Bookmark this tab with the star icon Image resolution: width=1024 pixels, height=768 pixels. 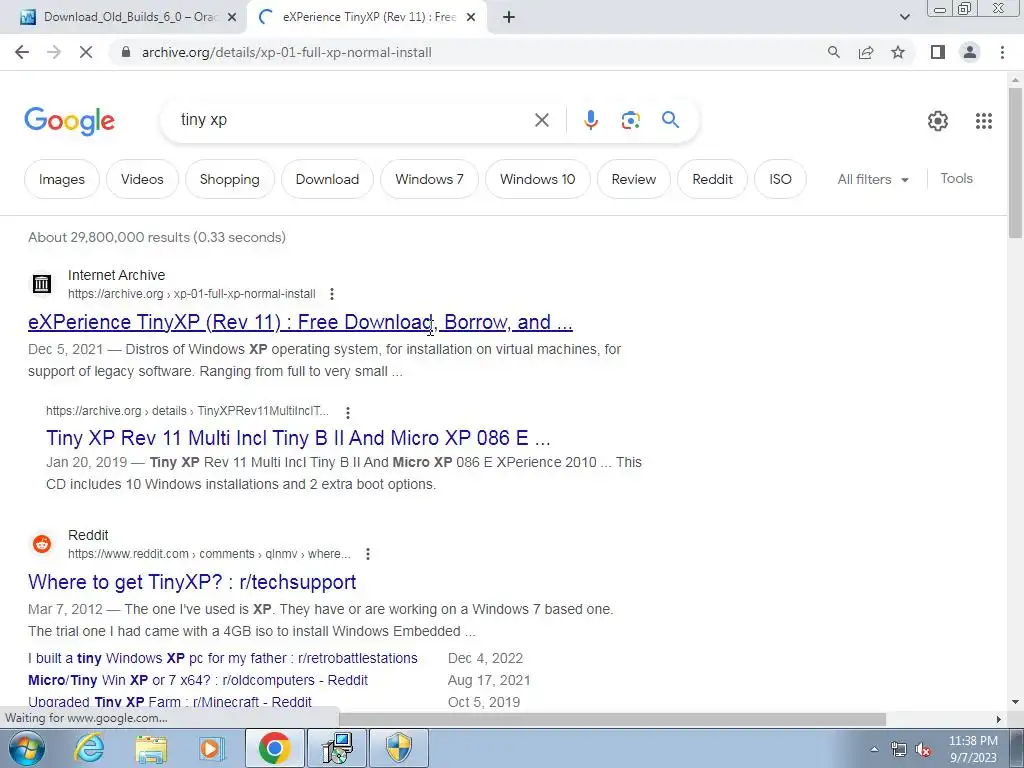pos(898,52)
